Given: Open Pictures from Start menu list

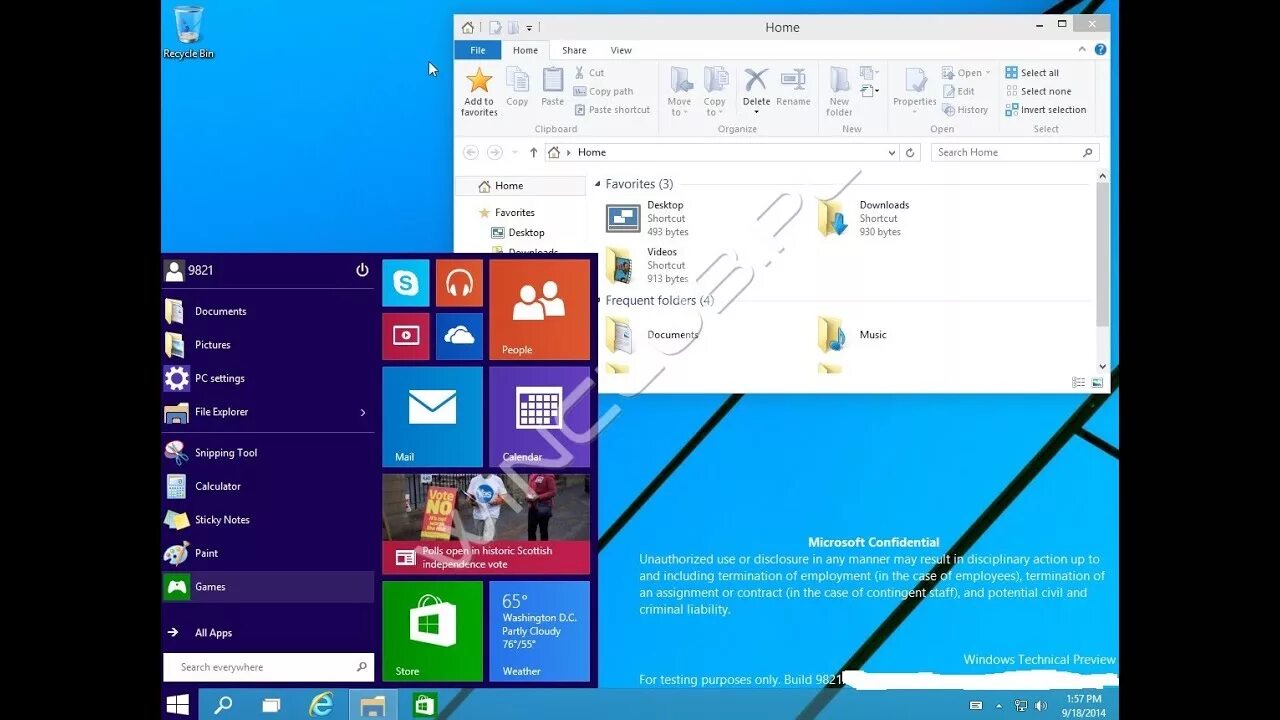Looking at the screenshot, I should (x=268, y=345).
